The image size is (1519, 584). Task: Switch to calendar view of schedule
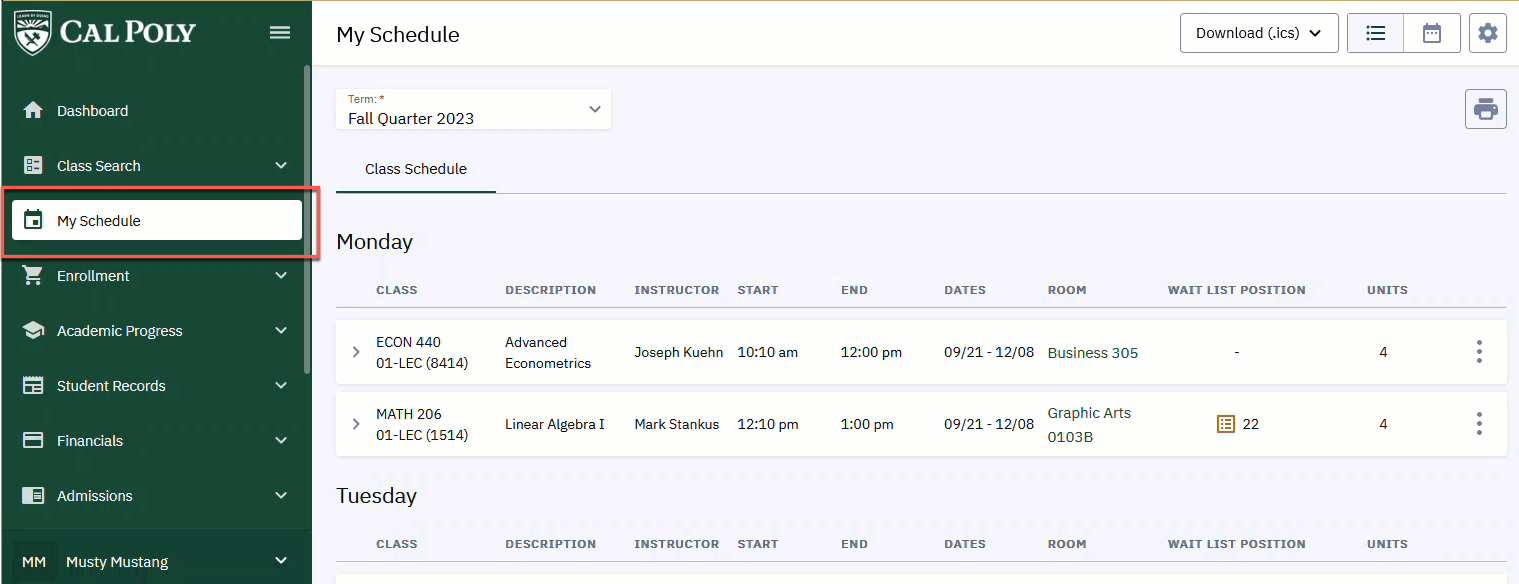coord(1432,33)
